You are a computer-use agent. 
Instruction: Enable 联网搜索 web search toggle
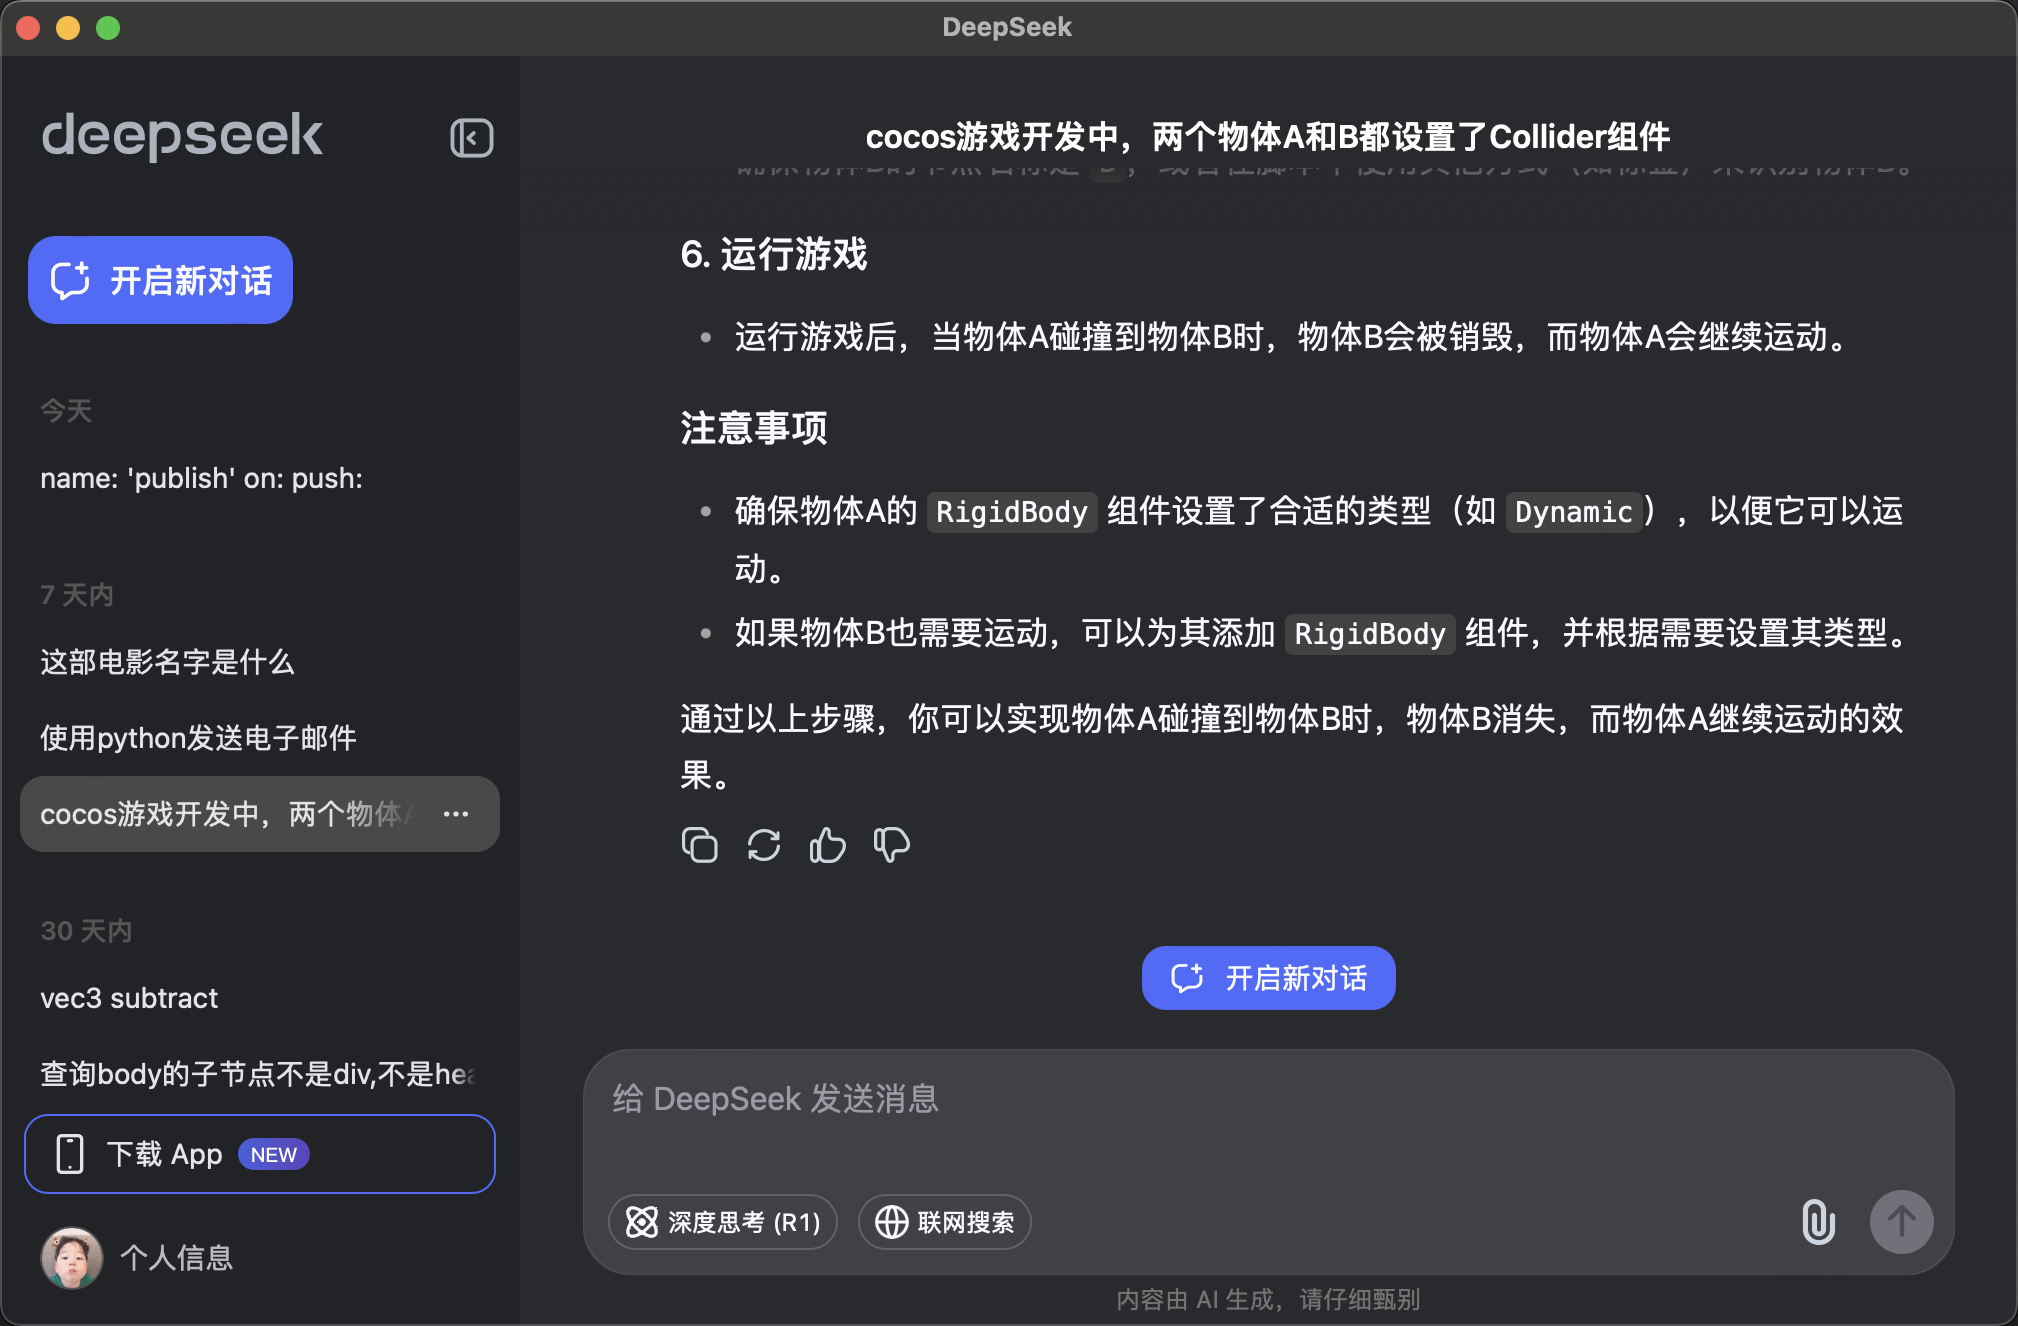[x=944, y=1221]
